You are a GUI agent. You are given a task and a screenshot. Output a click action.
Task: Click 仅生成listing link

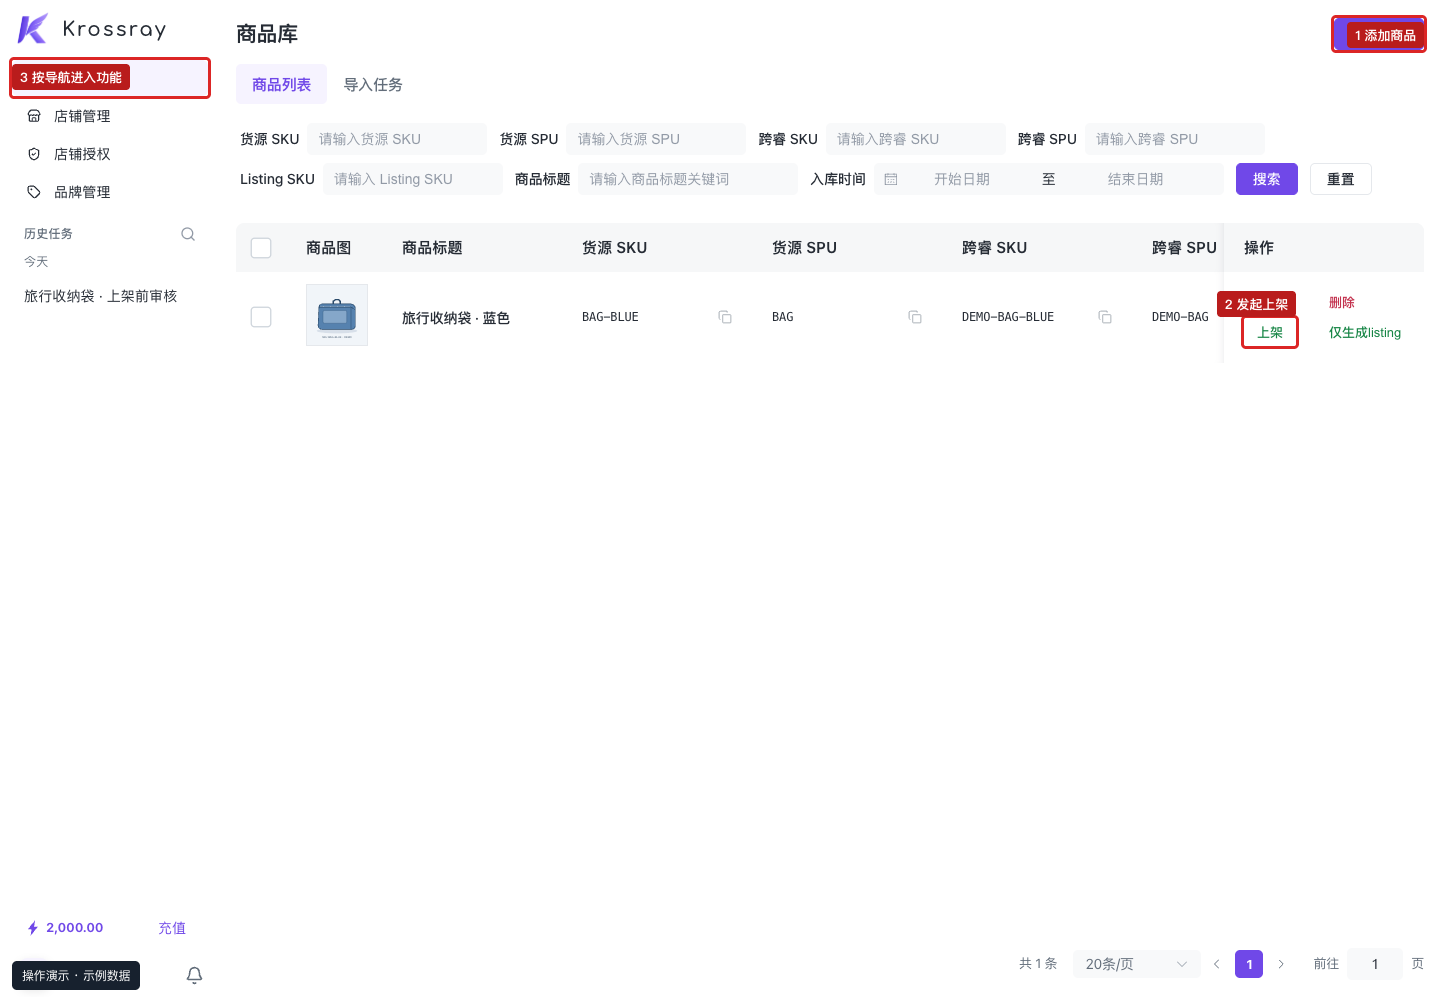pyautogui.click(x=1365, y=333)
